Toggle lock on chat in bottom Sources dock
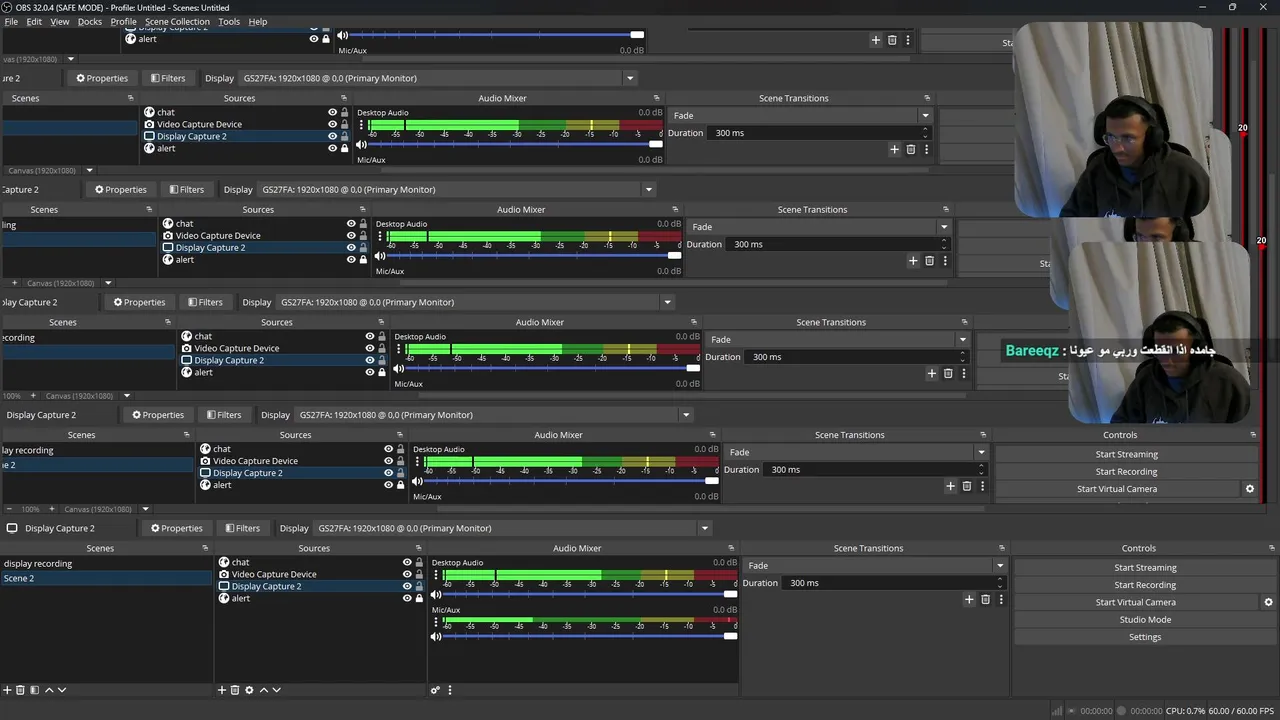Image resolution: width=1280 pixels, height=720 pixels. coord(419,562)
